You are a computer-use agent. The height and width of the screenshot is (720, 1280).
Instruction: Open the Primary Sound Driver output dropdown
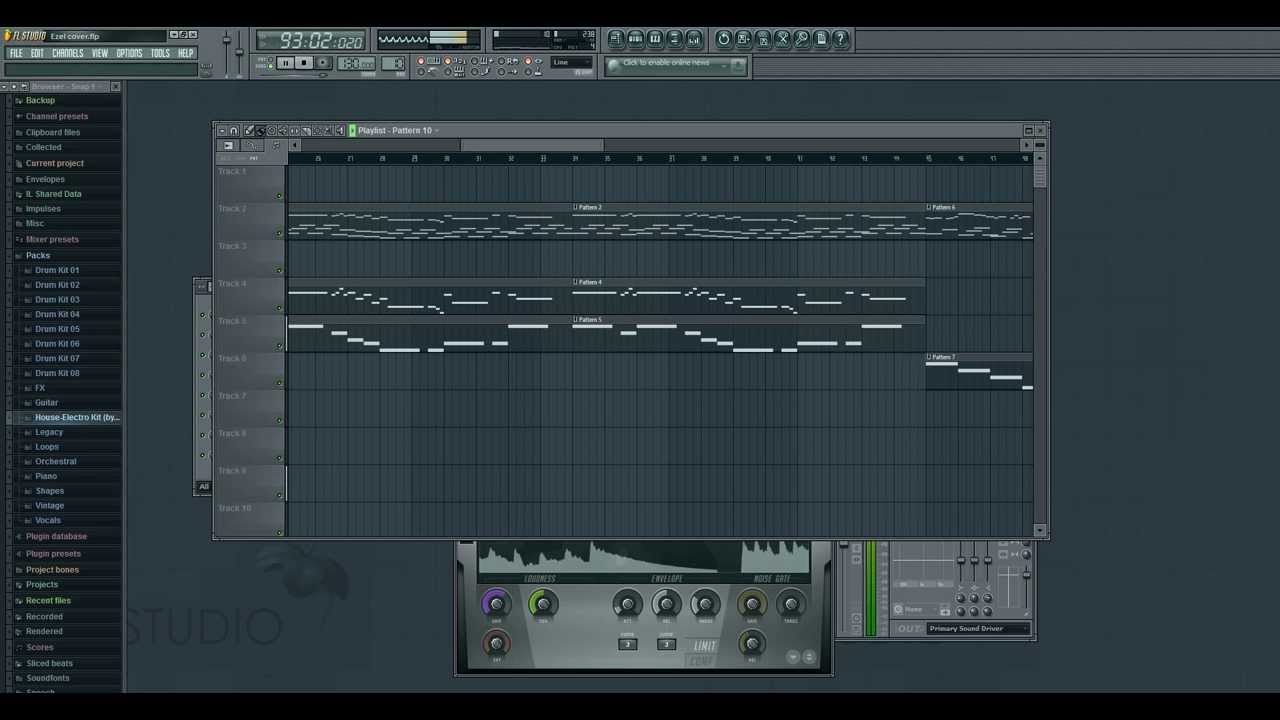click(x=978, y=629)
